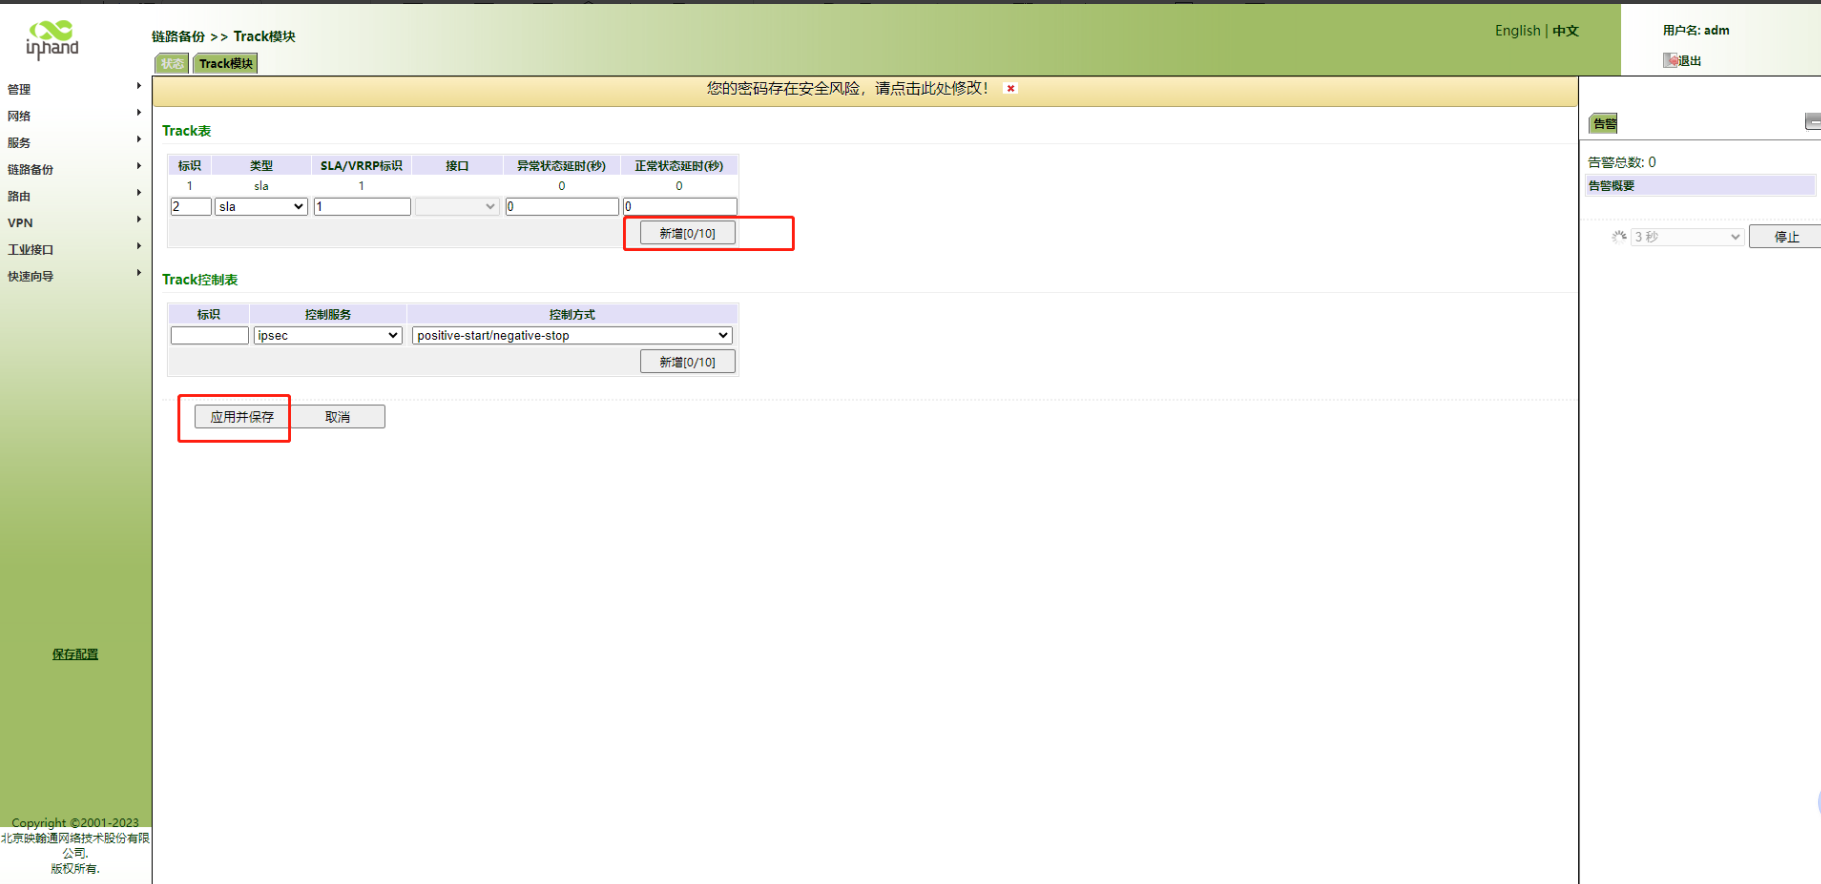Open the positive-start/negative-stop control mode dropdown
The image size is (1821, 884).
(572, 336)
